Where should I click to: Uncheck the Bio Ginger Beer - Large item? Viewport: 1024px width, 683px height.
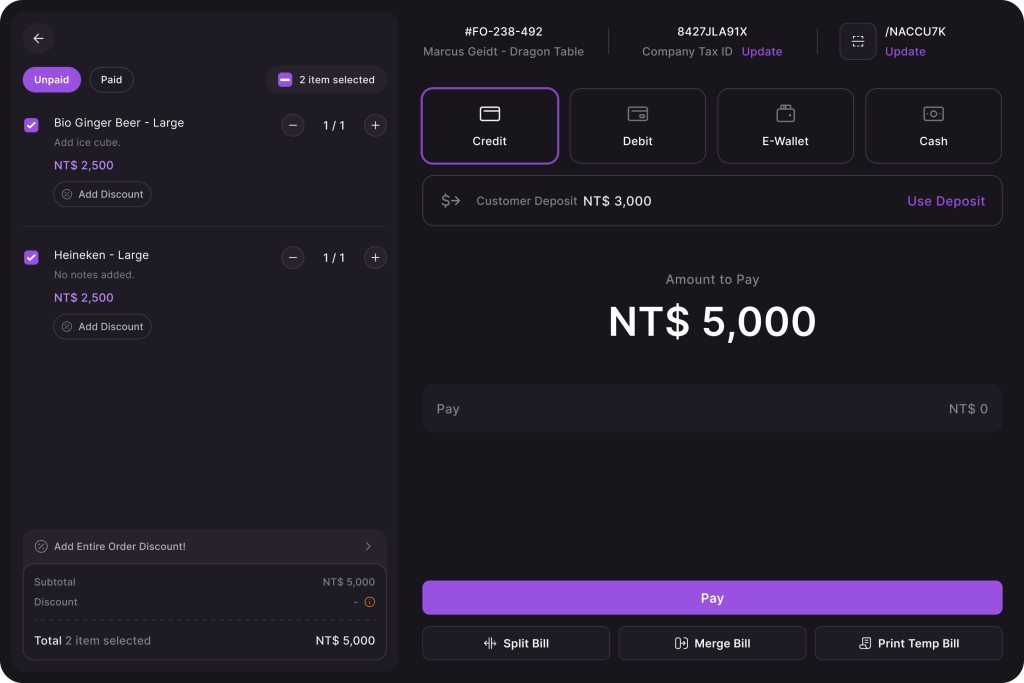[31, 125]
